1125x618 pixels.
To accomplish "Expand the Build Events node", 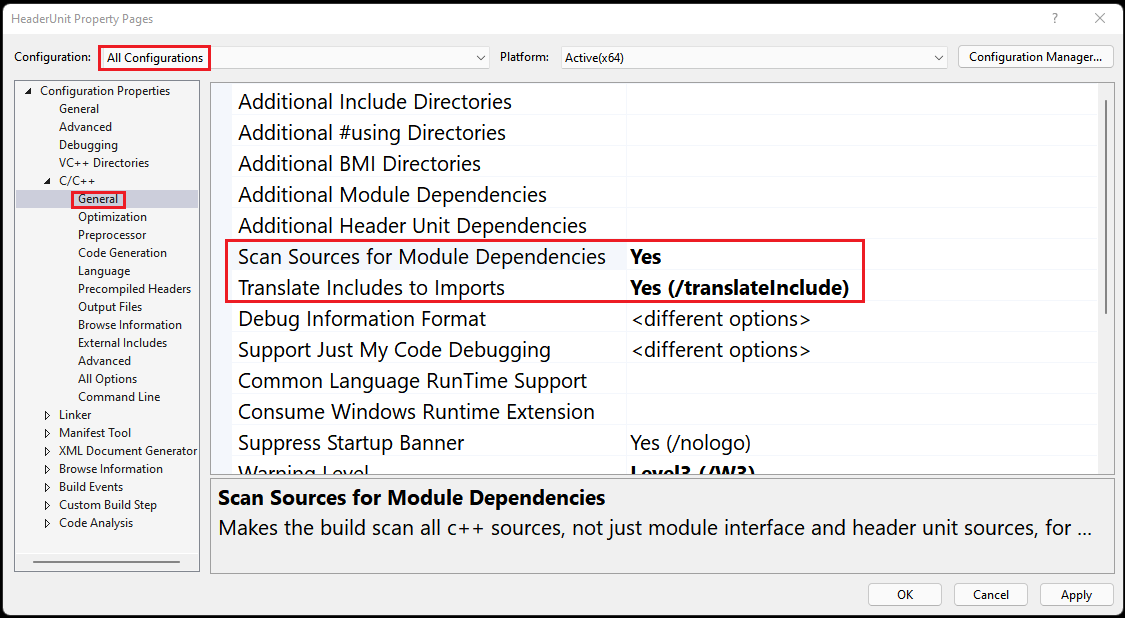I will click(x=47, y=486).
